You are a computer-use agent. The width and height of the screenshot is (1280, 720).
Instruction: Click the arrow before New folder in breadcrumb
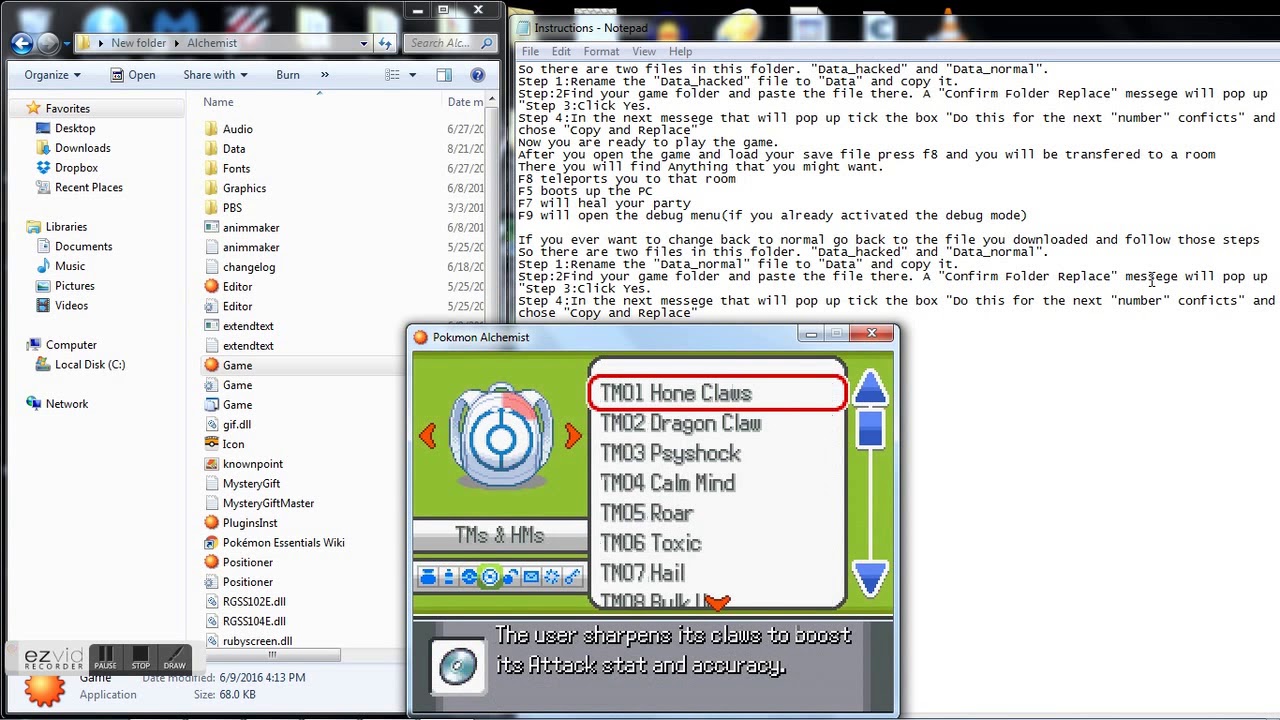click(102, 43)
